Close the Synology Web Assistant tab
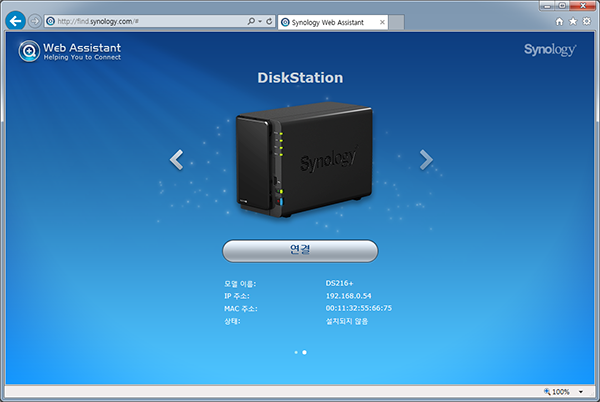600x402 pixels. [382, 23]
